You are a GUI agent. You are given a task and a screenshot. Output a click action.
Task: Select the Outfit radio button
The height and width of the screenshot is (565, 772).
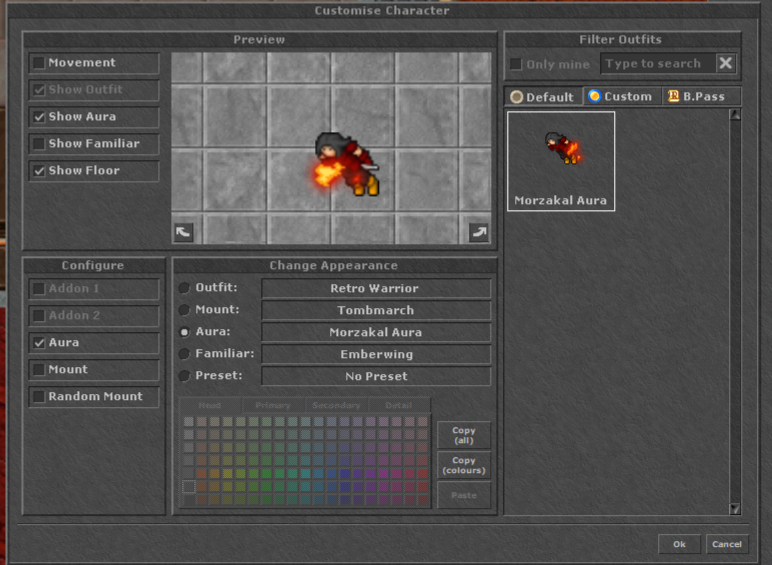[184, 288]
